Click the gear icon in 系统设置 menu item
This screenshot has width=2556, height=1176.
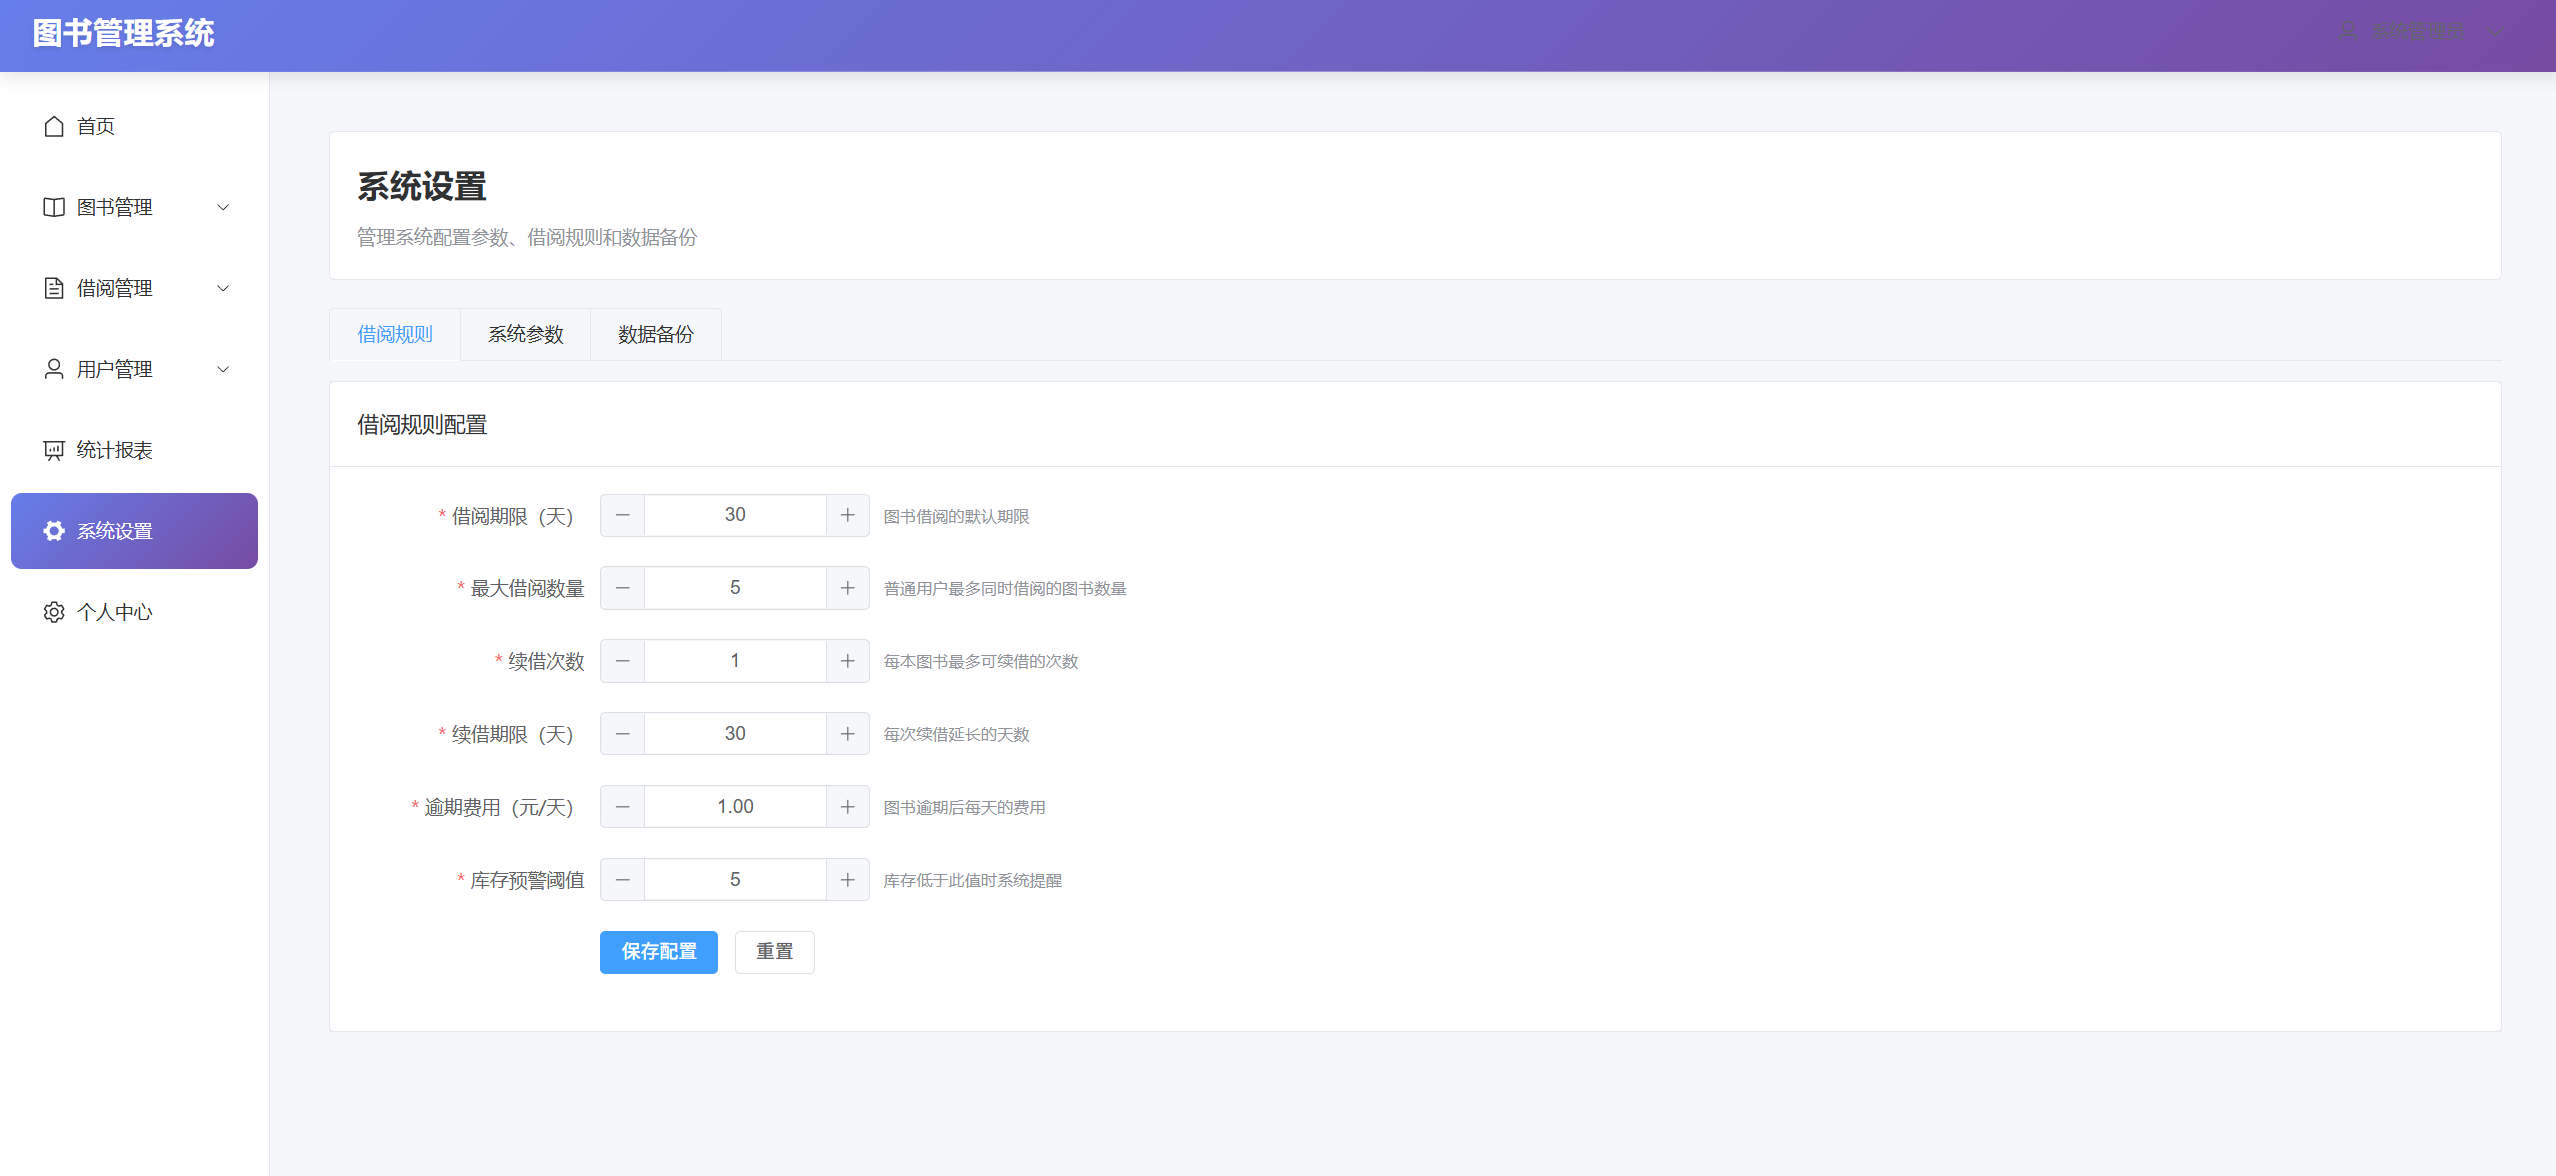click(x=54, y=531)
